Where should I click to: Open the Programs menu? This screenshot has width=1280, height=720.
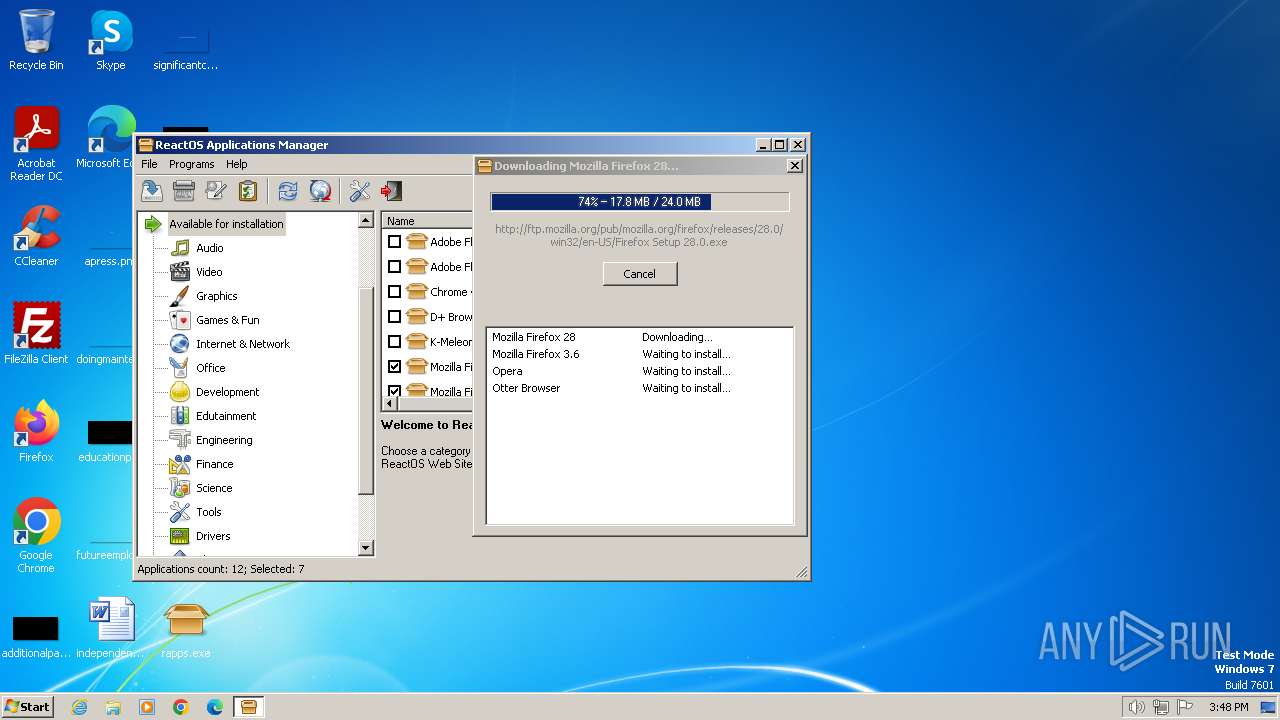[191, 164]
